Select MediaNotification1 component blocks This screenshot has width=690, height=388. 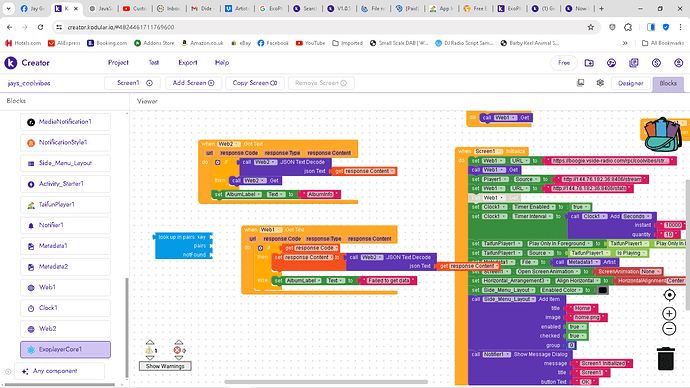click(65, 122)
